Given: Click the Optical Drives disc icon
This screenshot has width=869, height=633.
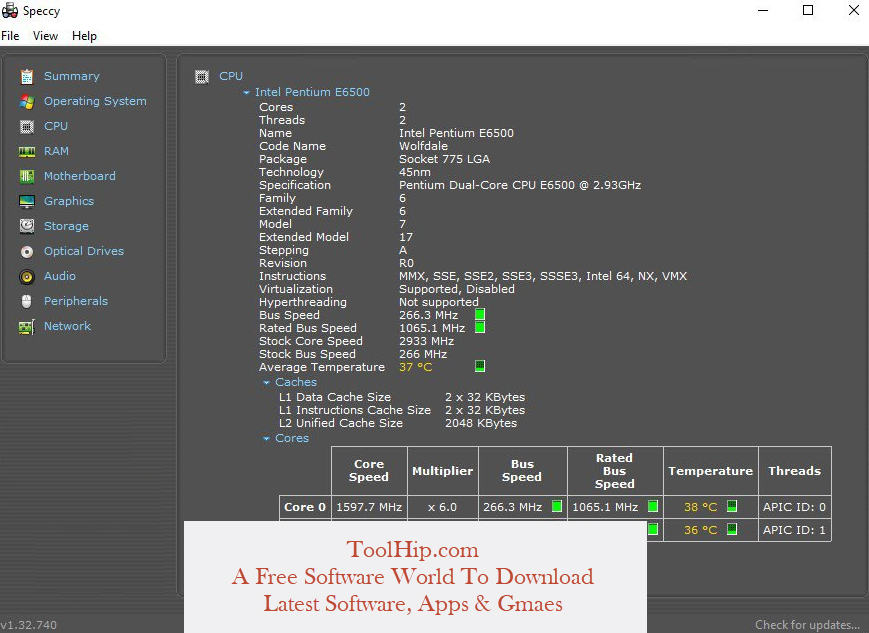Looking at the screenshot, I should pyautogui.click(x=27, y=252).
